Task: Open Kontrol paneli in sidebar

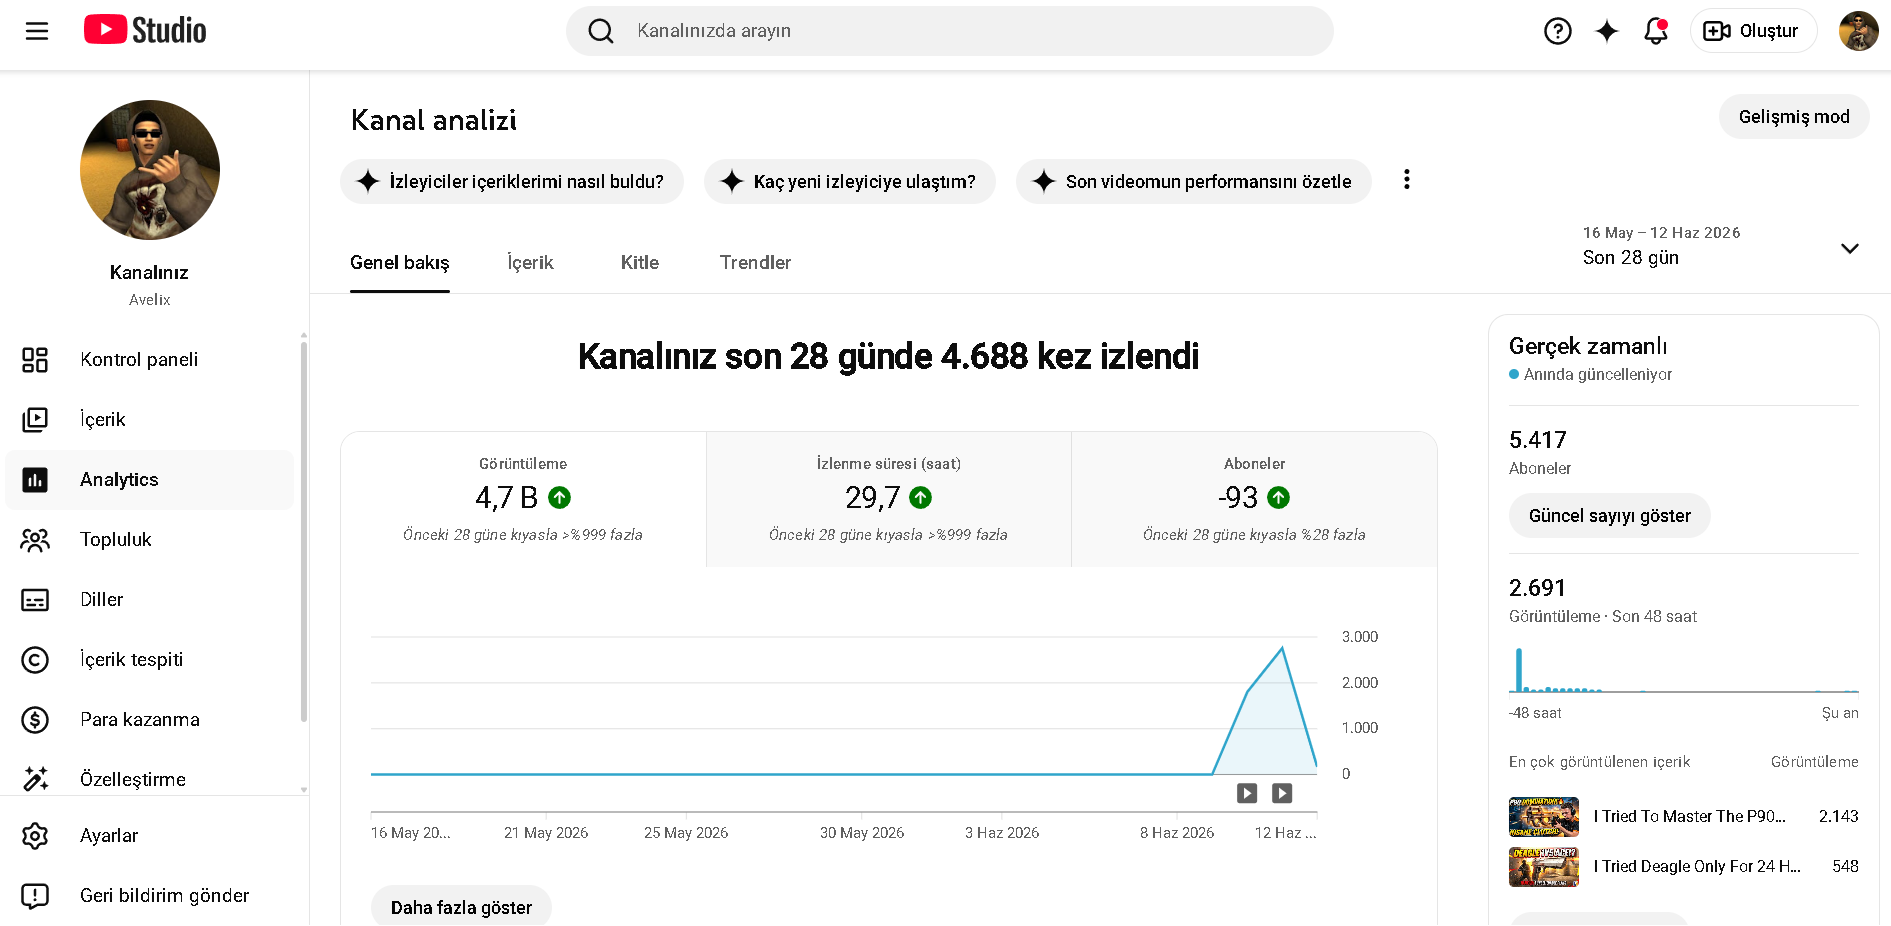Action: (150, 360)
